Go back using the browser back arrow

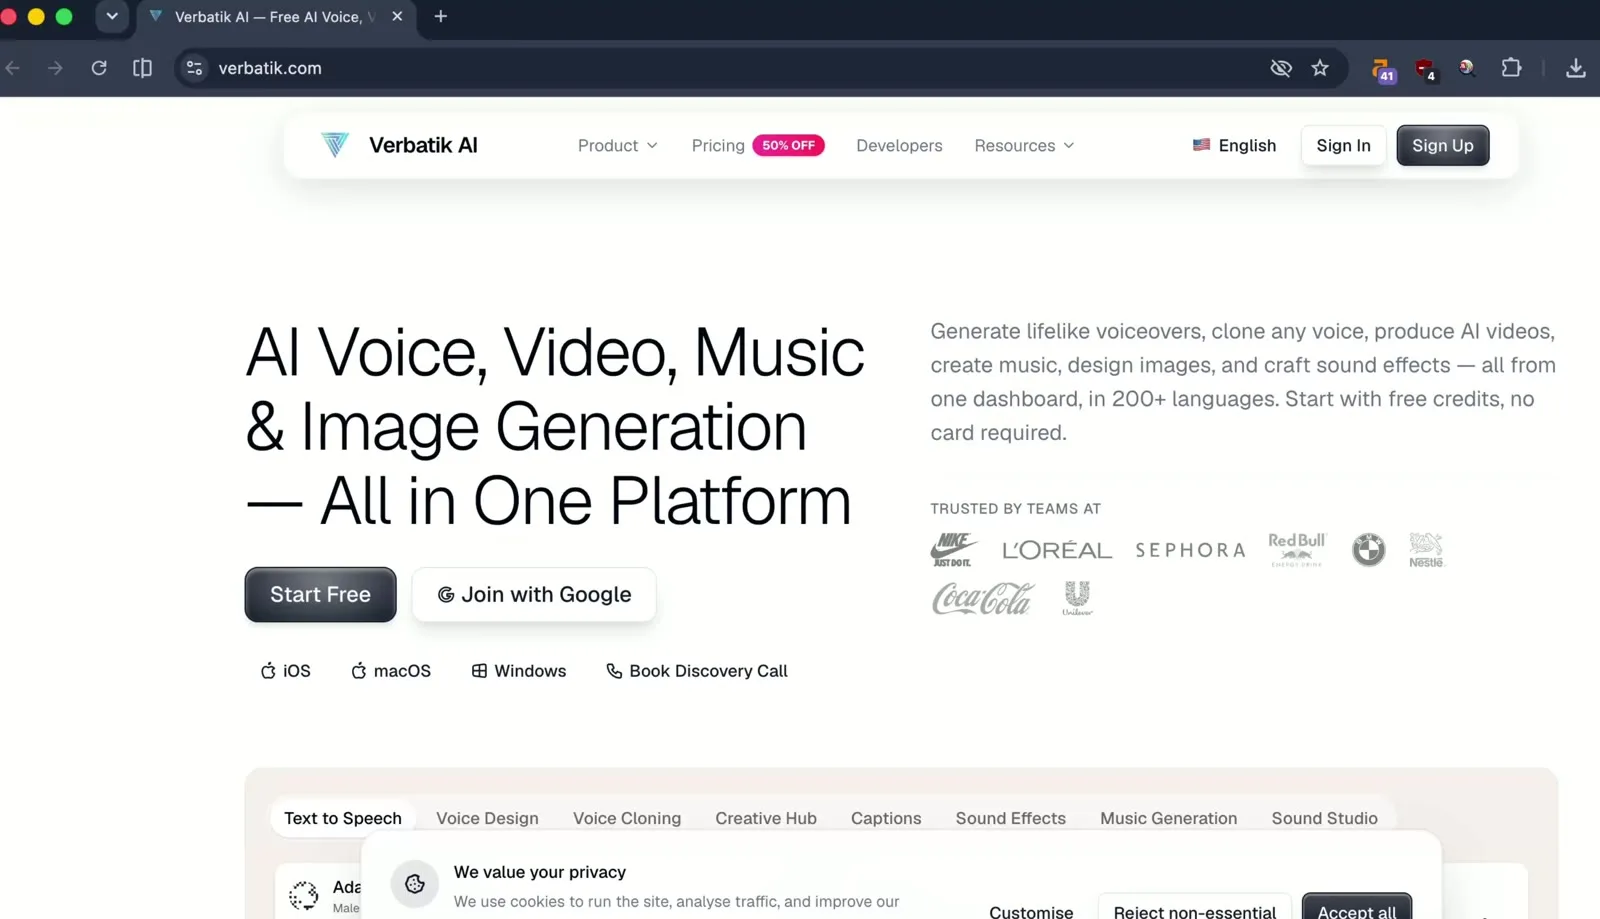[x=13, y=68]
